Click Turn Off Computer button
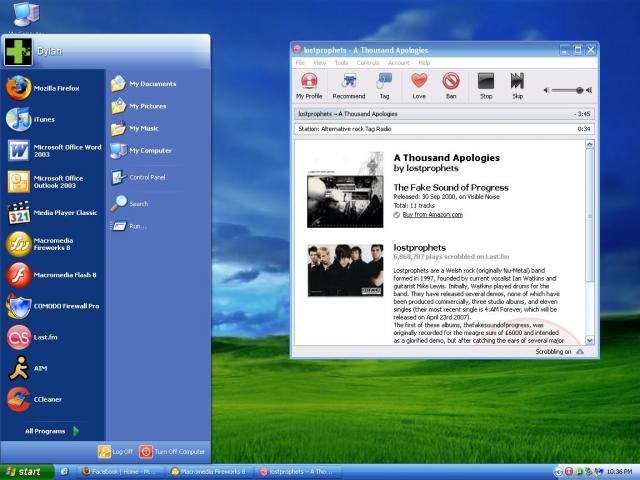Image resolution: width=640 pixels, height=480 pixels. pos(172,451)
